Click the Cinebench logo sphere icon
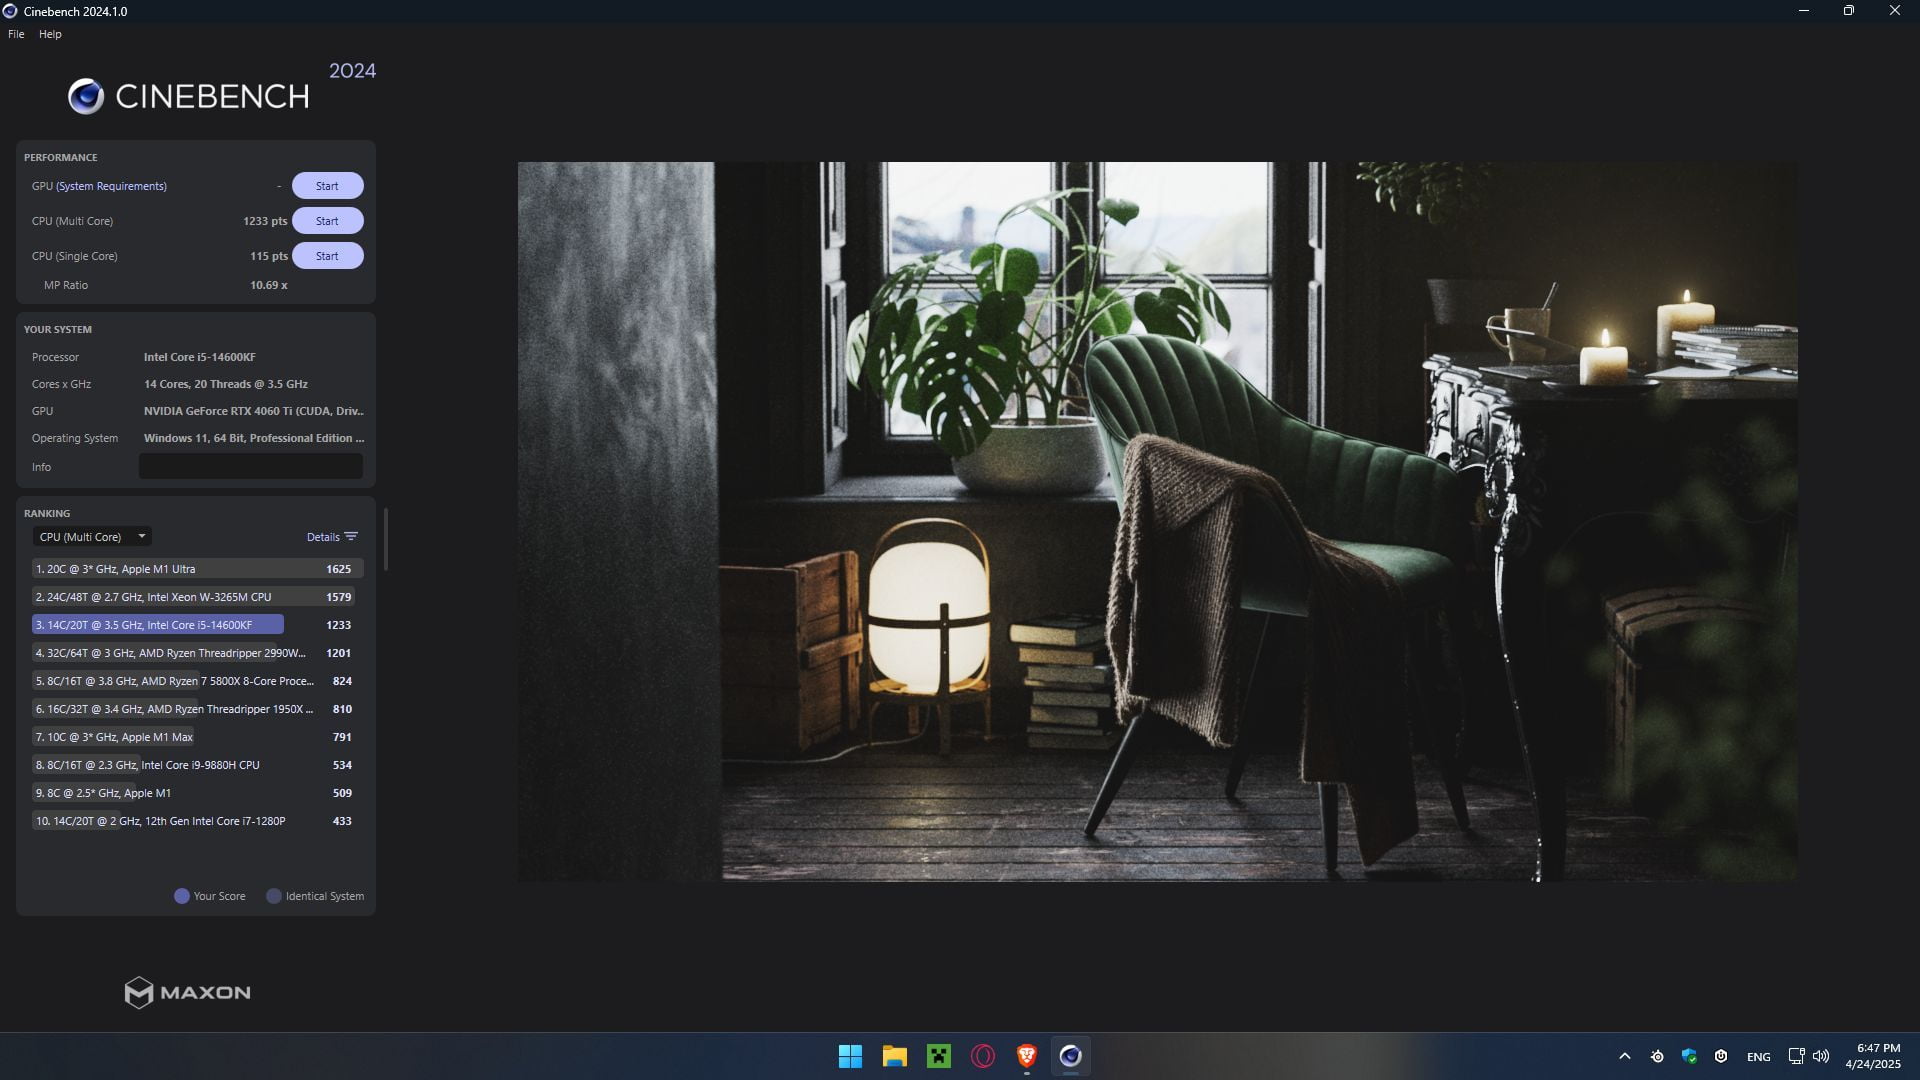Screen dimensions: 1920x1080 point(86,96)
